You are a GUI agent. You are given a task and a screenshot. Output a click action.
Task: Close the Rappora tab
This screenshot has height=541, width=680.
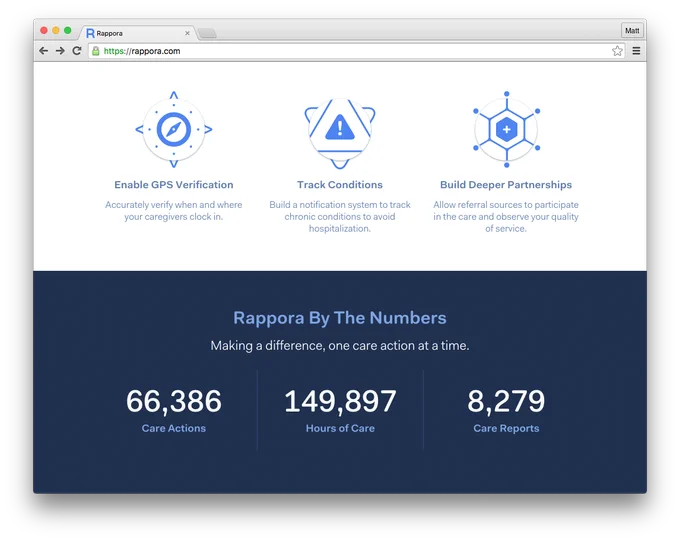click(187, 33)
